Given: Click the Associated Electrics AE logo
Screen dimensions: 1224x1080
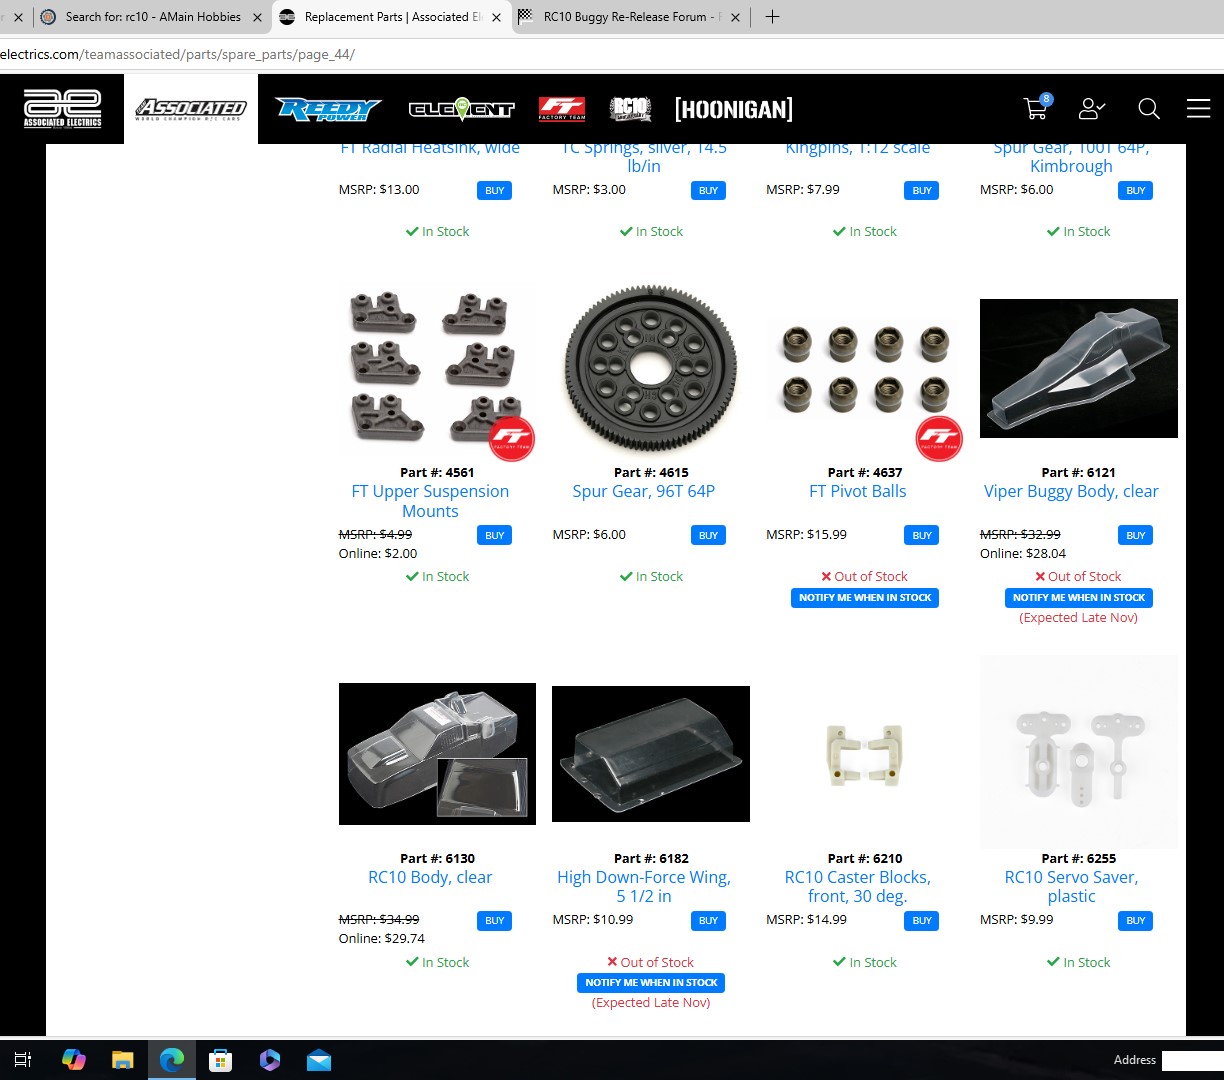Looking at the screenshot, I should point(62,109).
